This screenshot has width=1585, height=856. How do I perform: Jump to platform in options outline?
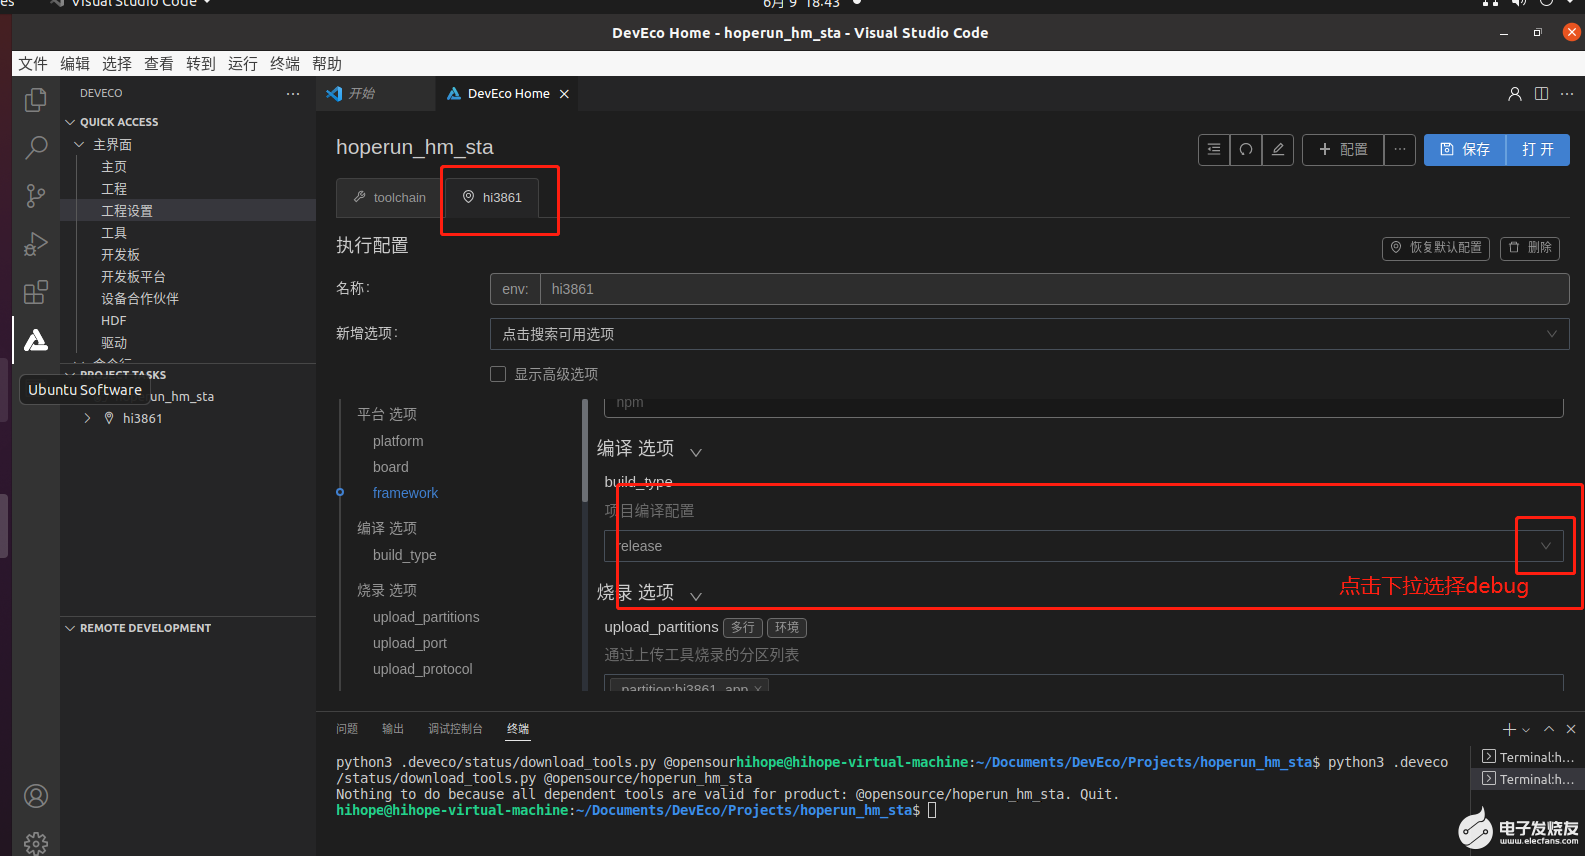tap(398, 441)
